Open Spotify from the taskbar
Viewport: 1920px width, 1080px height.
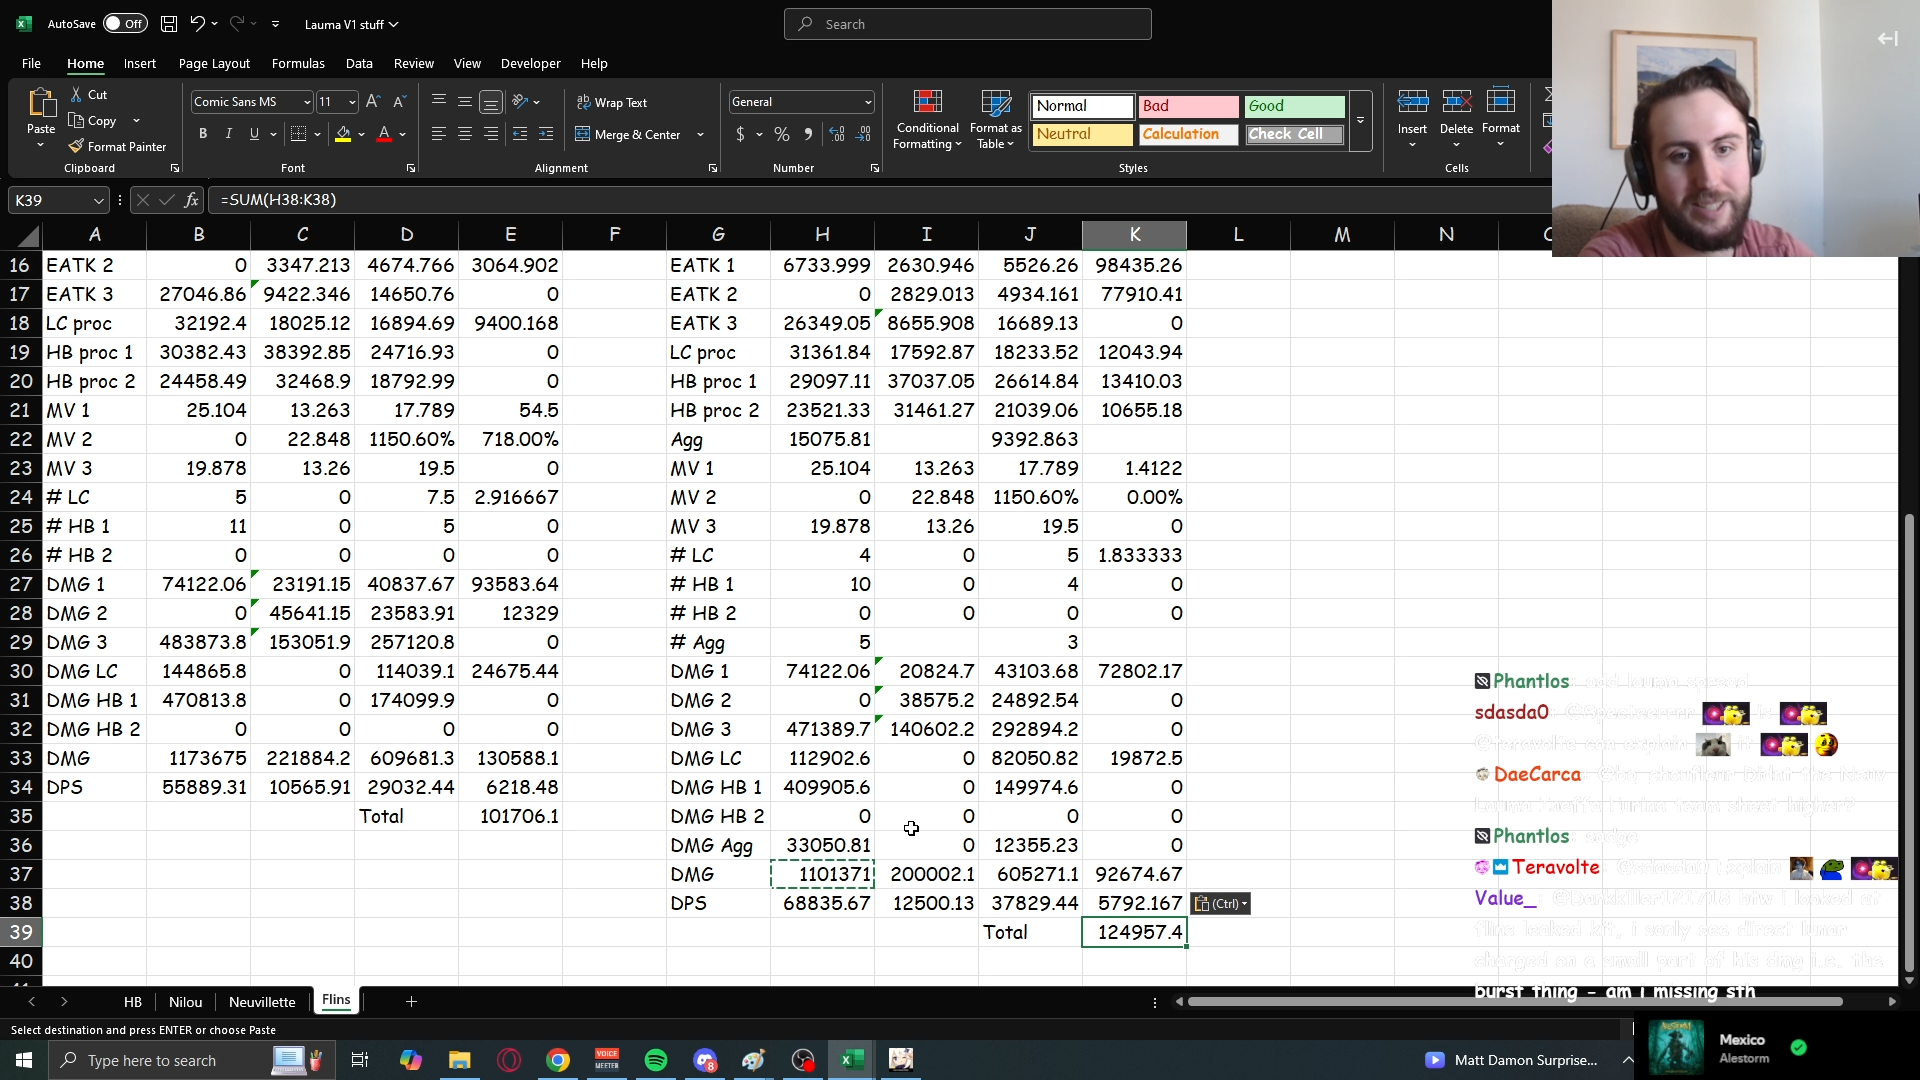coord(656,1060)
